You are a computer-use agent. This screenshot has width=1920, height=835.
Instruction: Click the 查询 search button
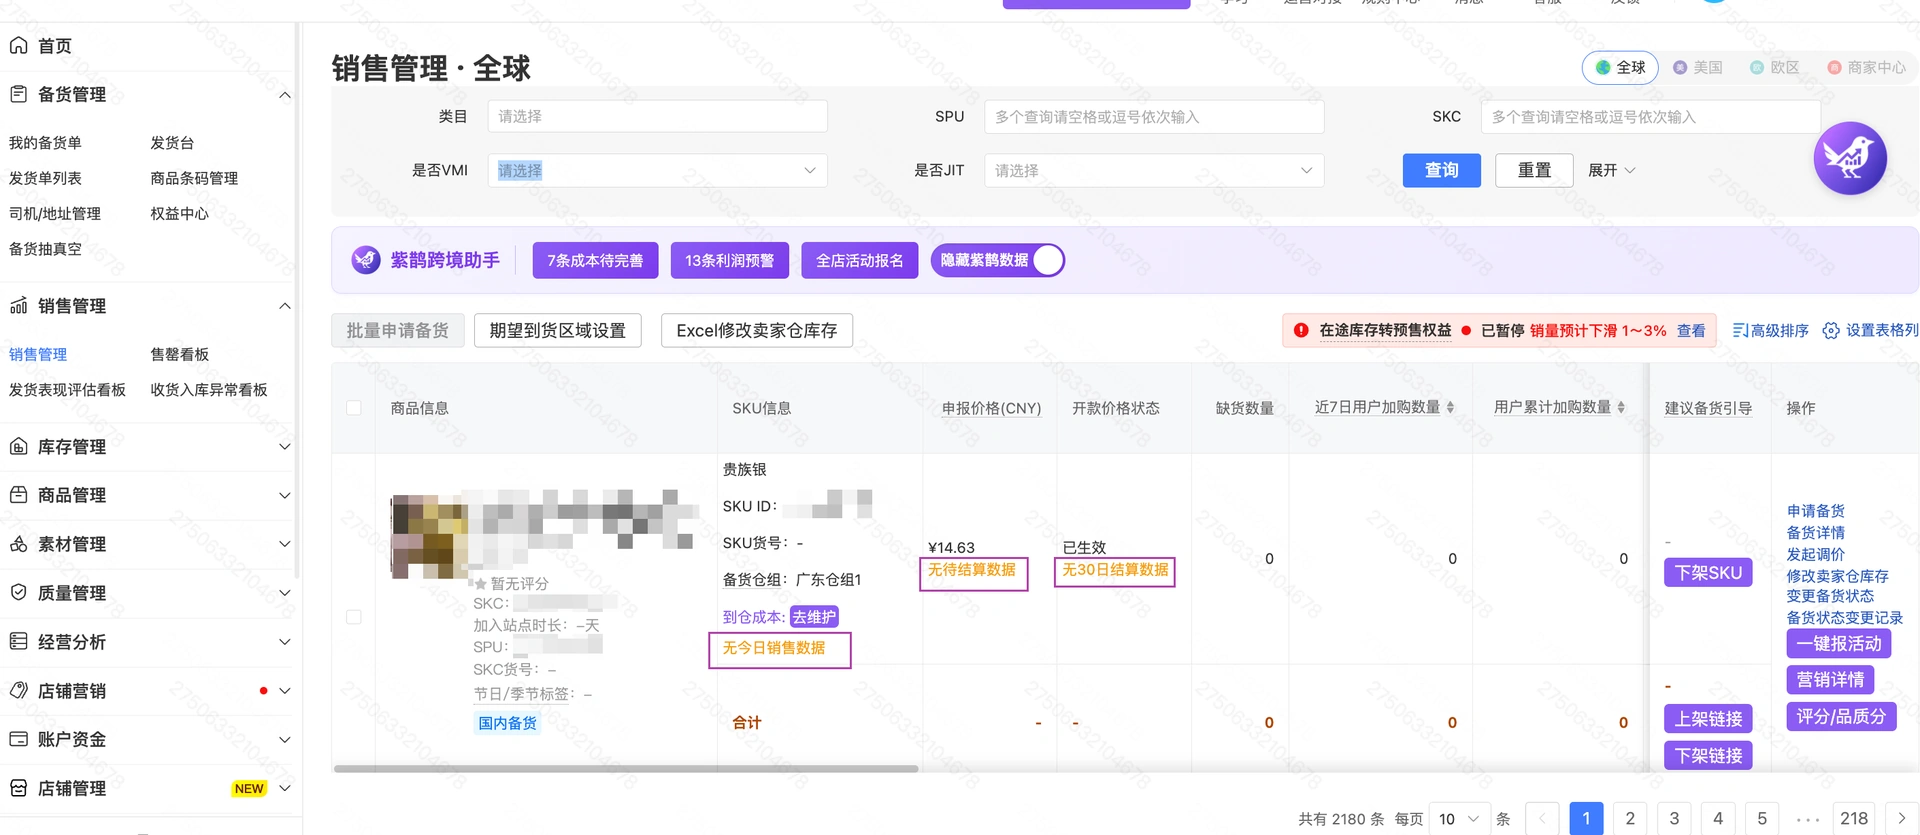click(x=1441, y=170)
